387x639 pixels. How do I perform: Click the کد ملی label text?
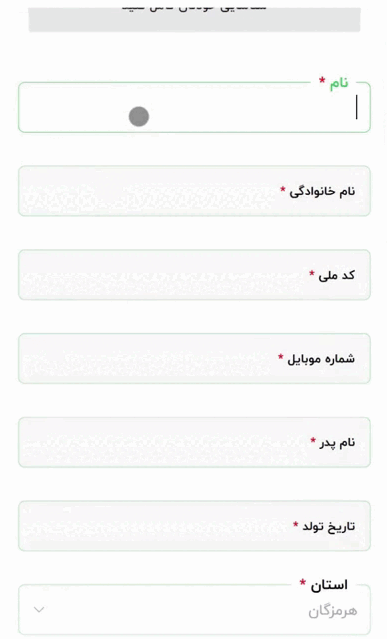[336, 275]
